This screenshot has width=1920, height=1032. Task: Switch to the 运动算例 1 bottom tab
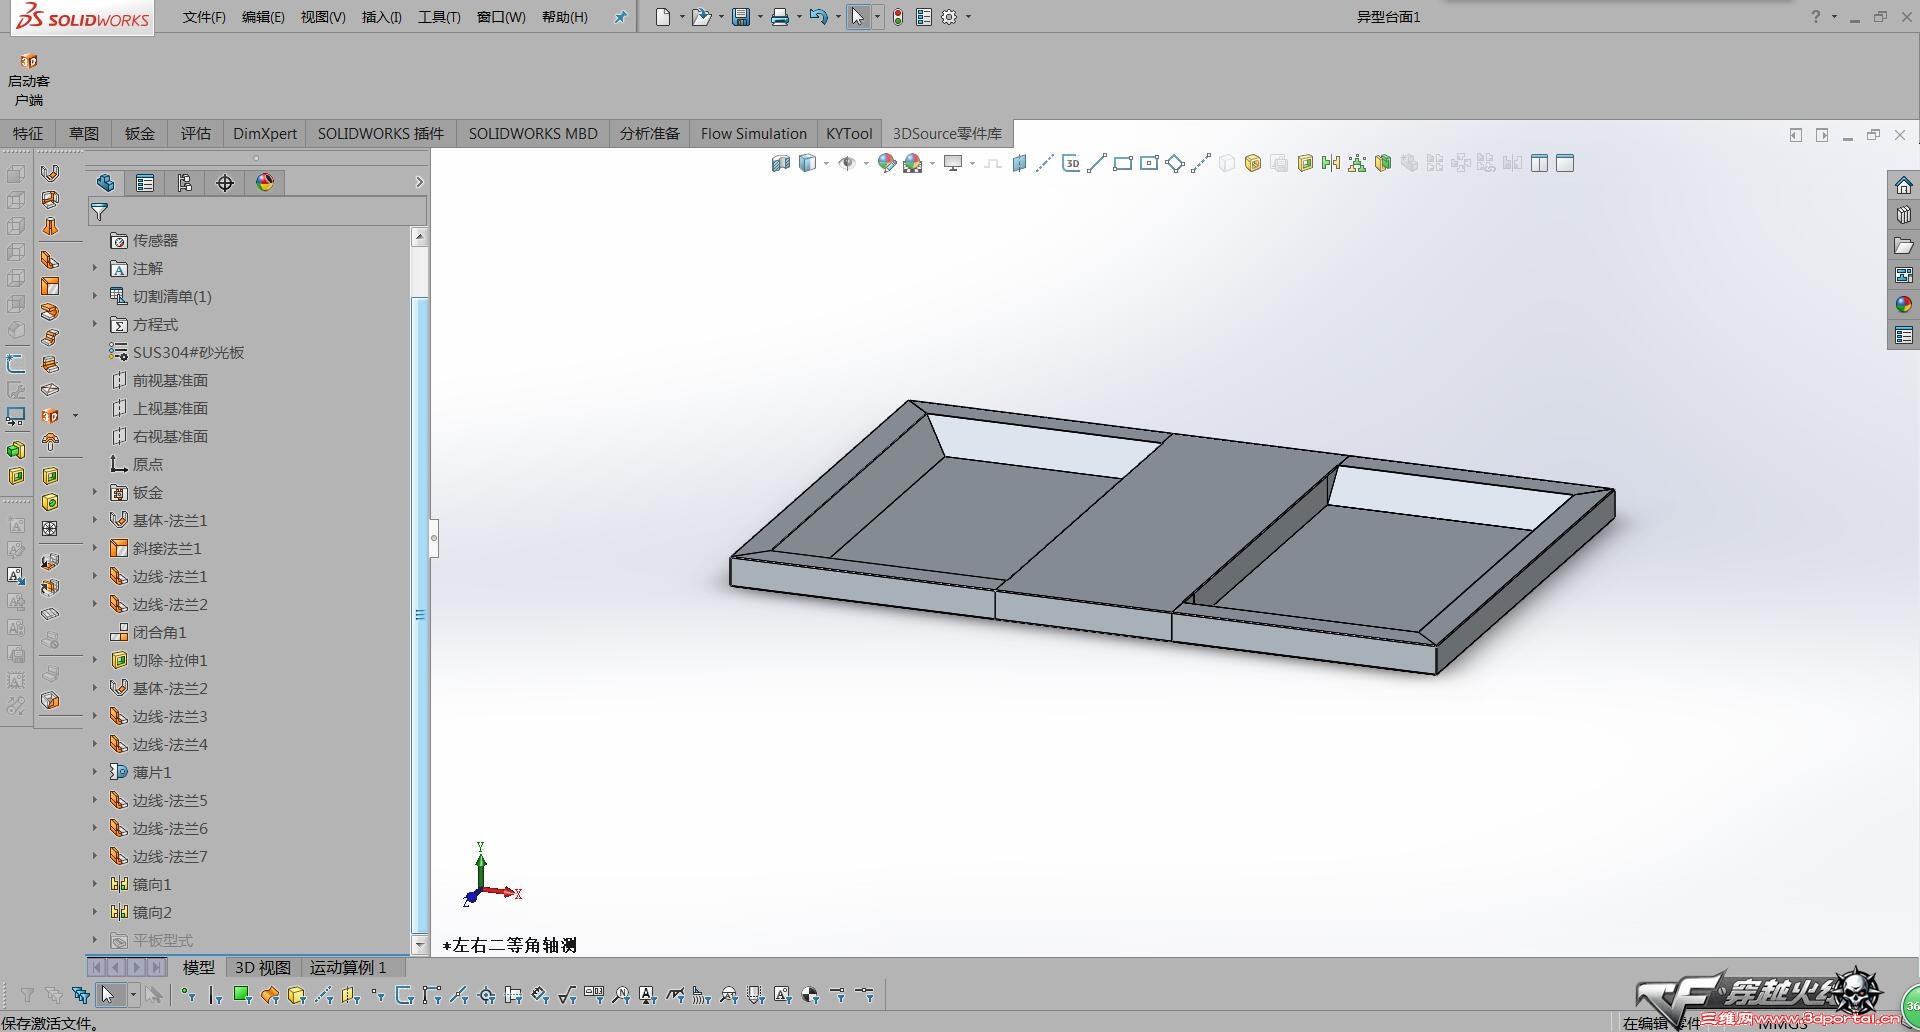[x=348, y=967]
